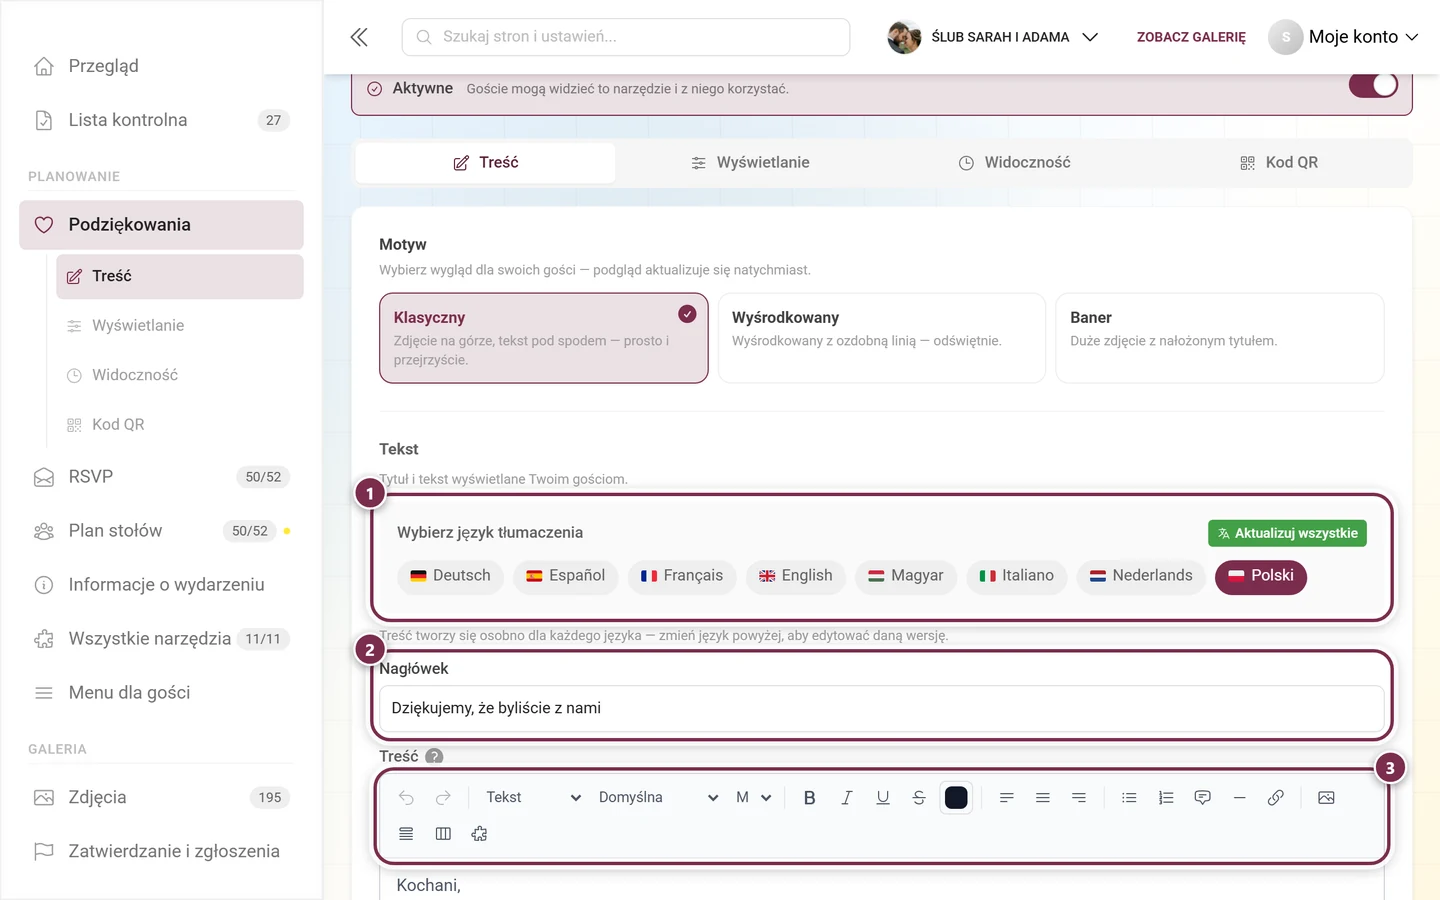Open the M font size dropdown
The width and height of the screenshot is (1440, 900).
point(754,797)
